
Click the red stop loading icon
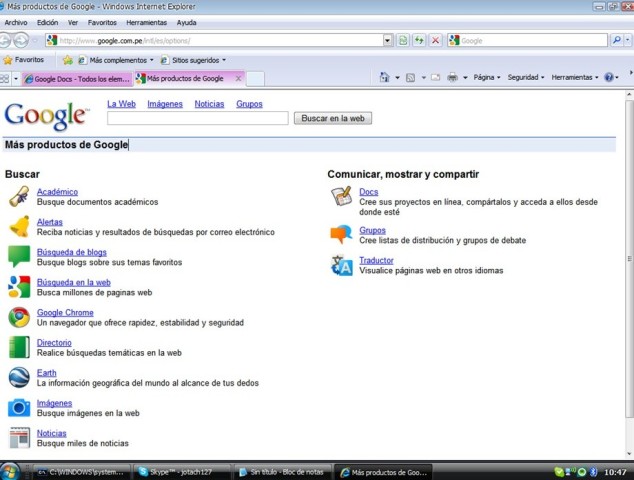click(x=435, y=40)
